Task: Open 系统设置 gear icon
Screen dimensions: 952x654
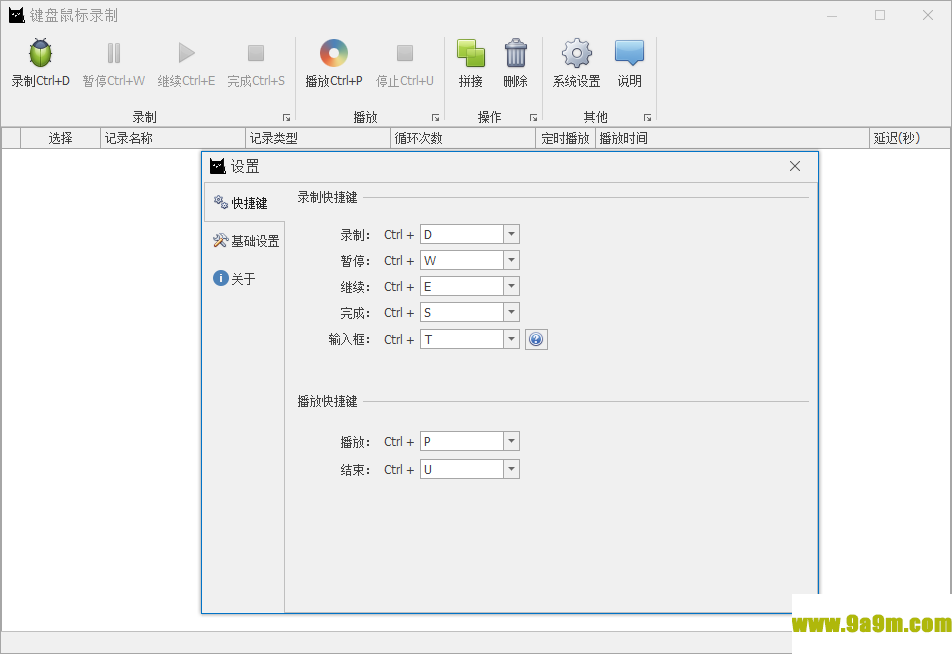Action: (576, 53)
